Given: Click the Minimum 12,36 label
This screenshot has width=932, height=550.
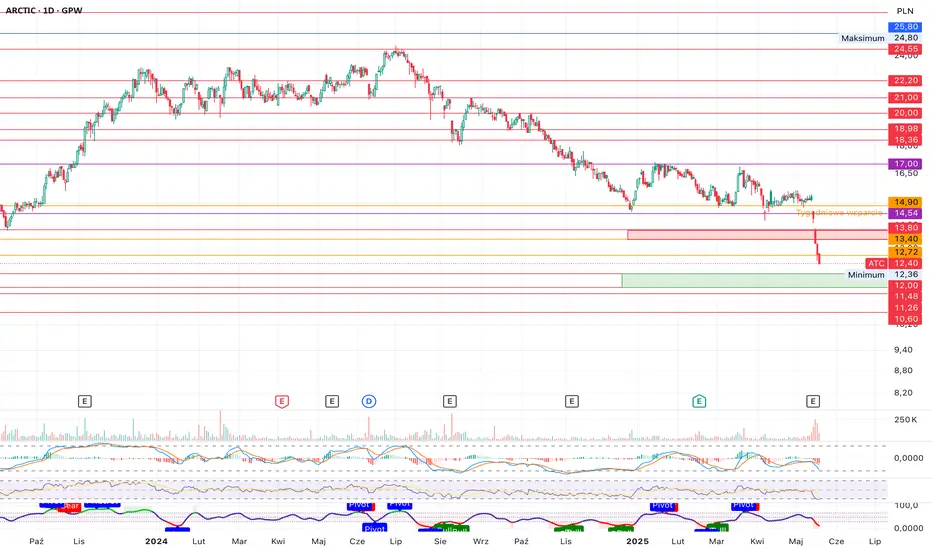Looking at the screenshot, I should 884,275.
